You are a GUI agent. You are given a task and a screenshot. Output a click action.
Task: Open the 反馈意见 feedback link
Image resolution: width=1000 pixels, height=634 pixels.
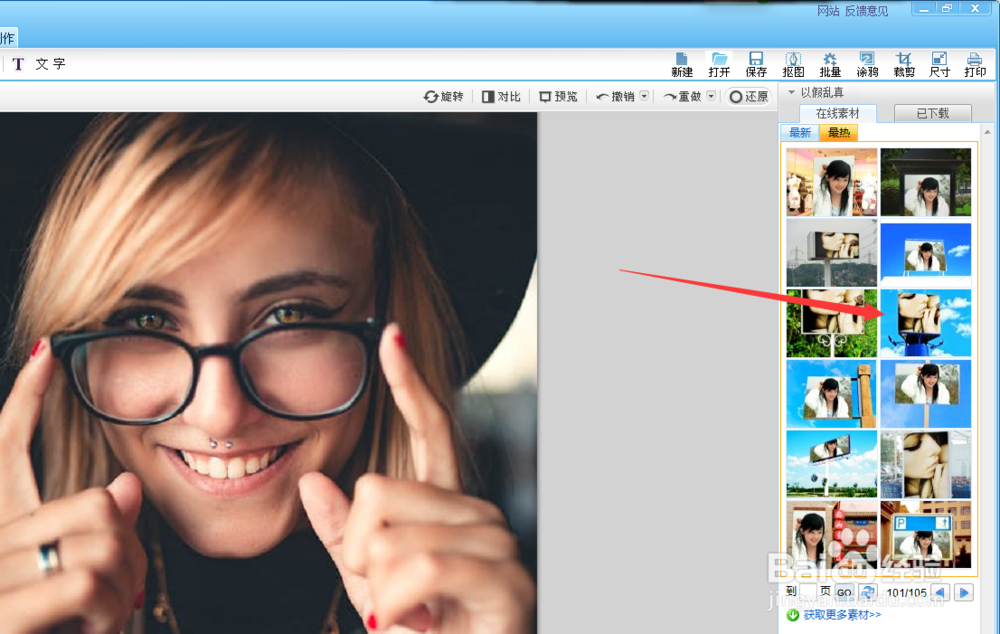866,11
